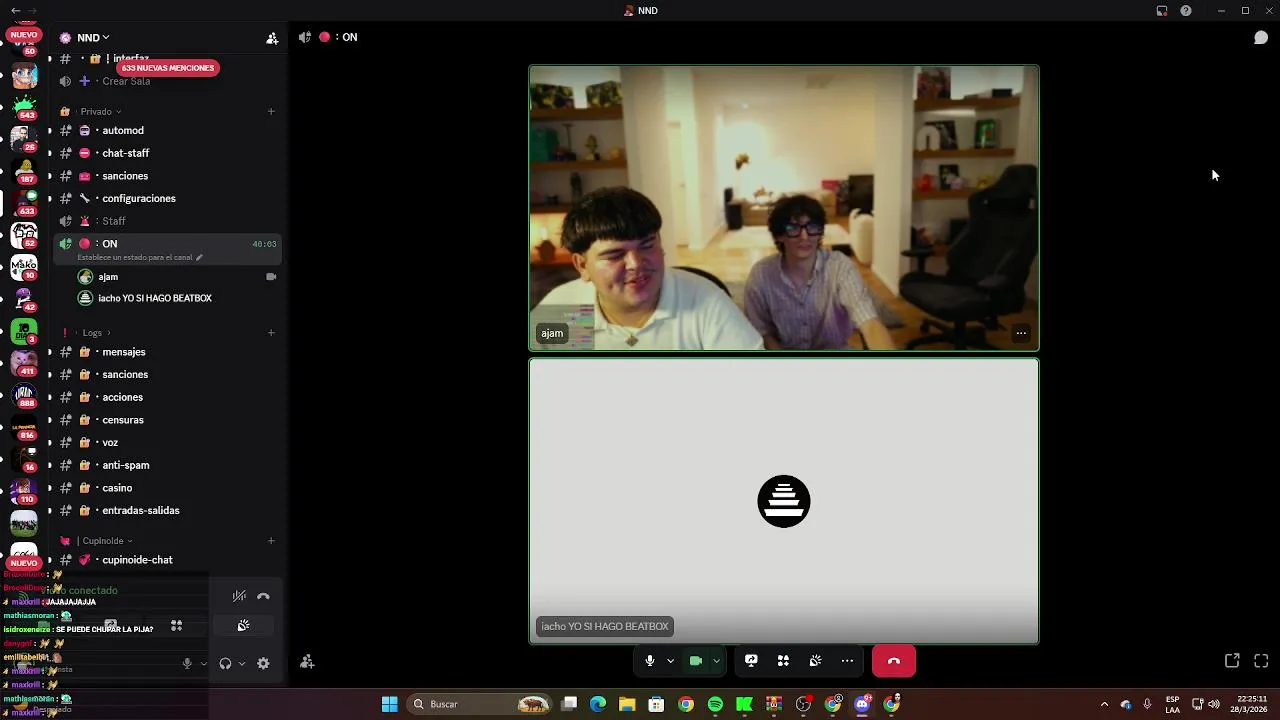This screenshot has width=1280, height=720.
Task: Share your screen from the call bar
Action: tap(751, 661)
